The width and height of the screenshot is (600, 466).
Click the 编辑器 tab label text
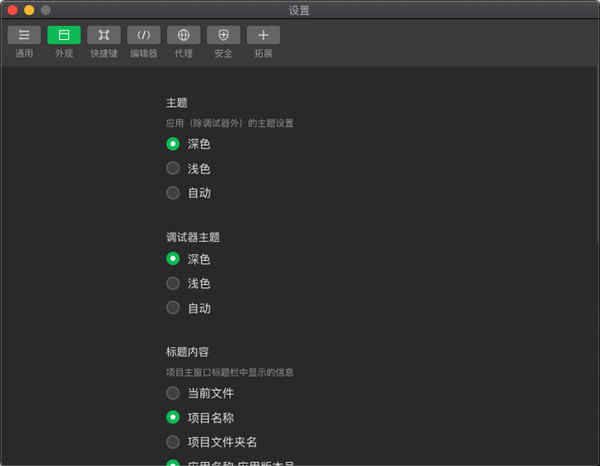(x=143, y=53)
